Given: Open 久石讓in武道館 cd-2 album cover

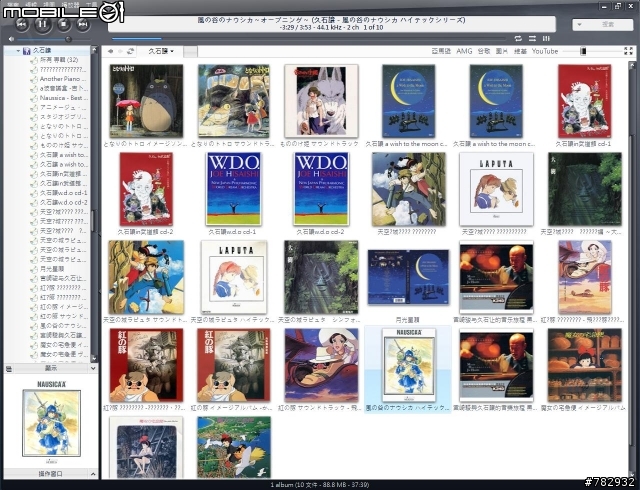Looking at the screenshot, I should pos(146,189).
